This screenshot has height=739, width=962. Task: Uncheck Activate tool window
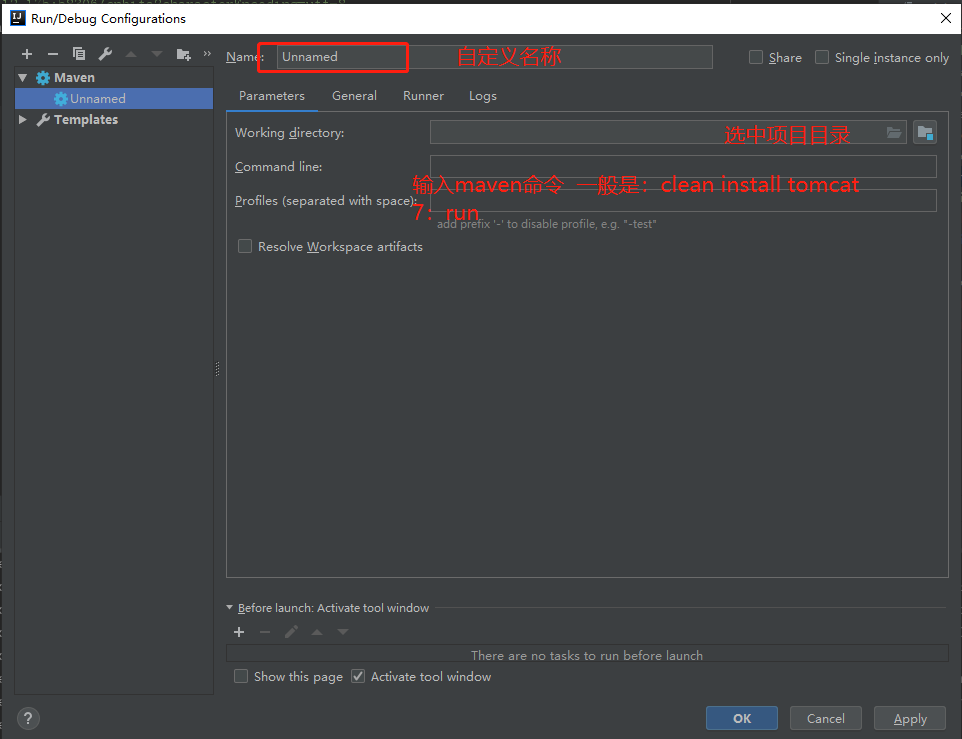point(357,676)
